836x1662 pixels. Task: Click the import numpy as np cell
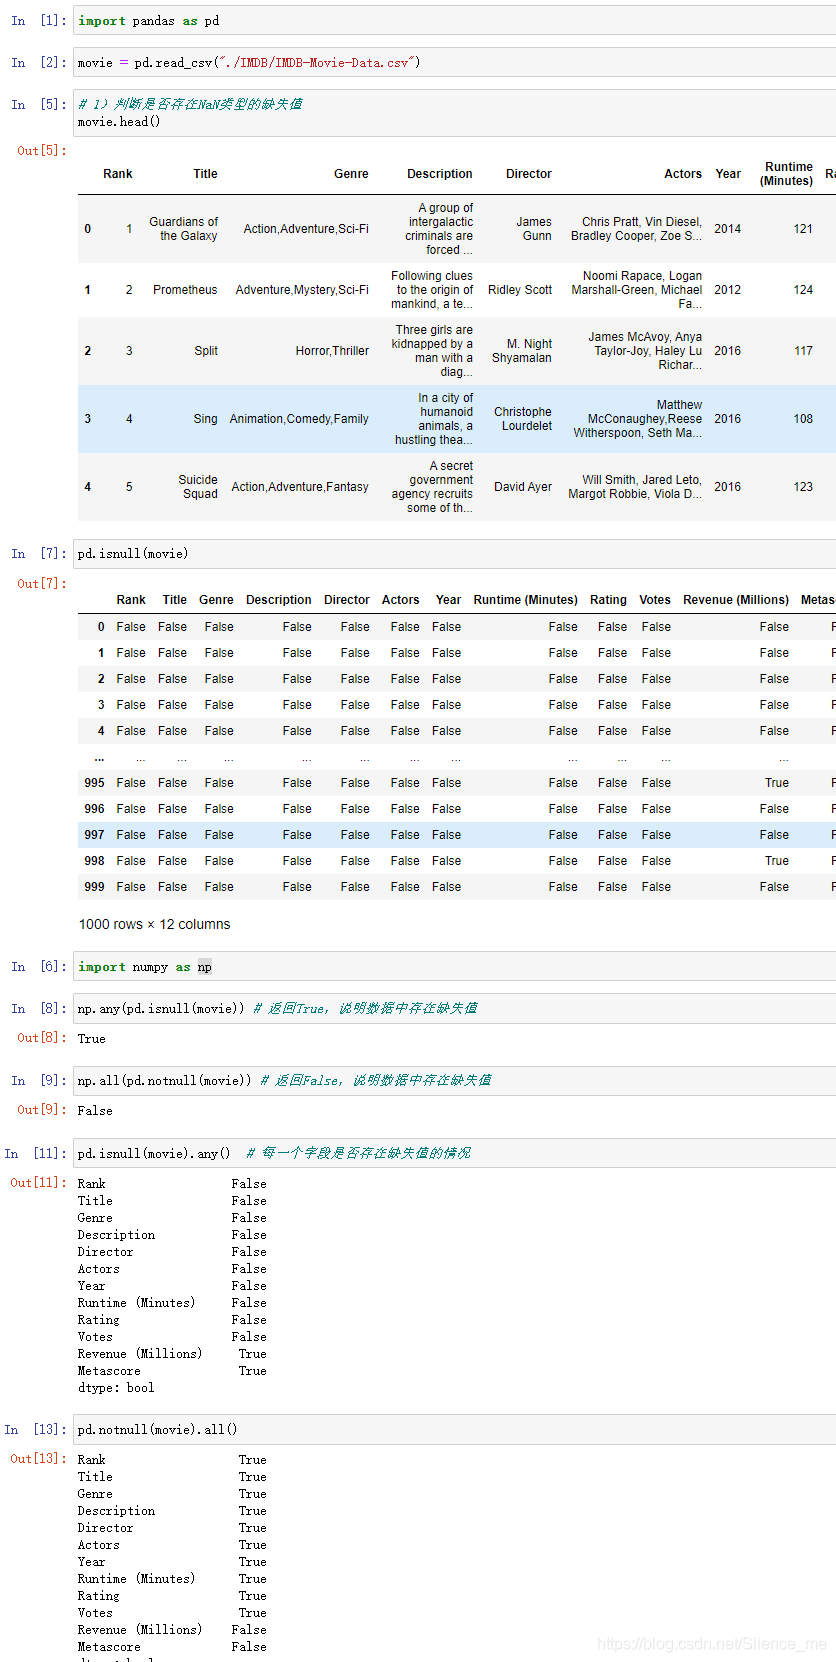click(455, 967)
